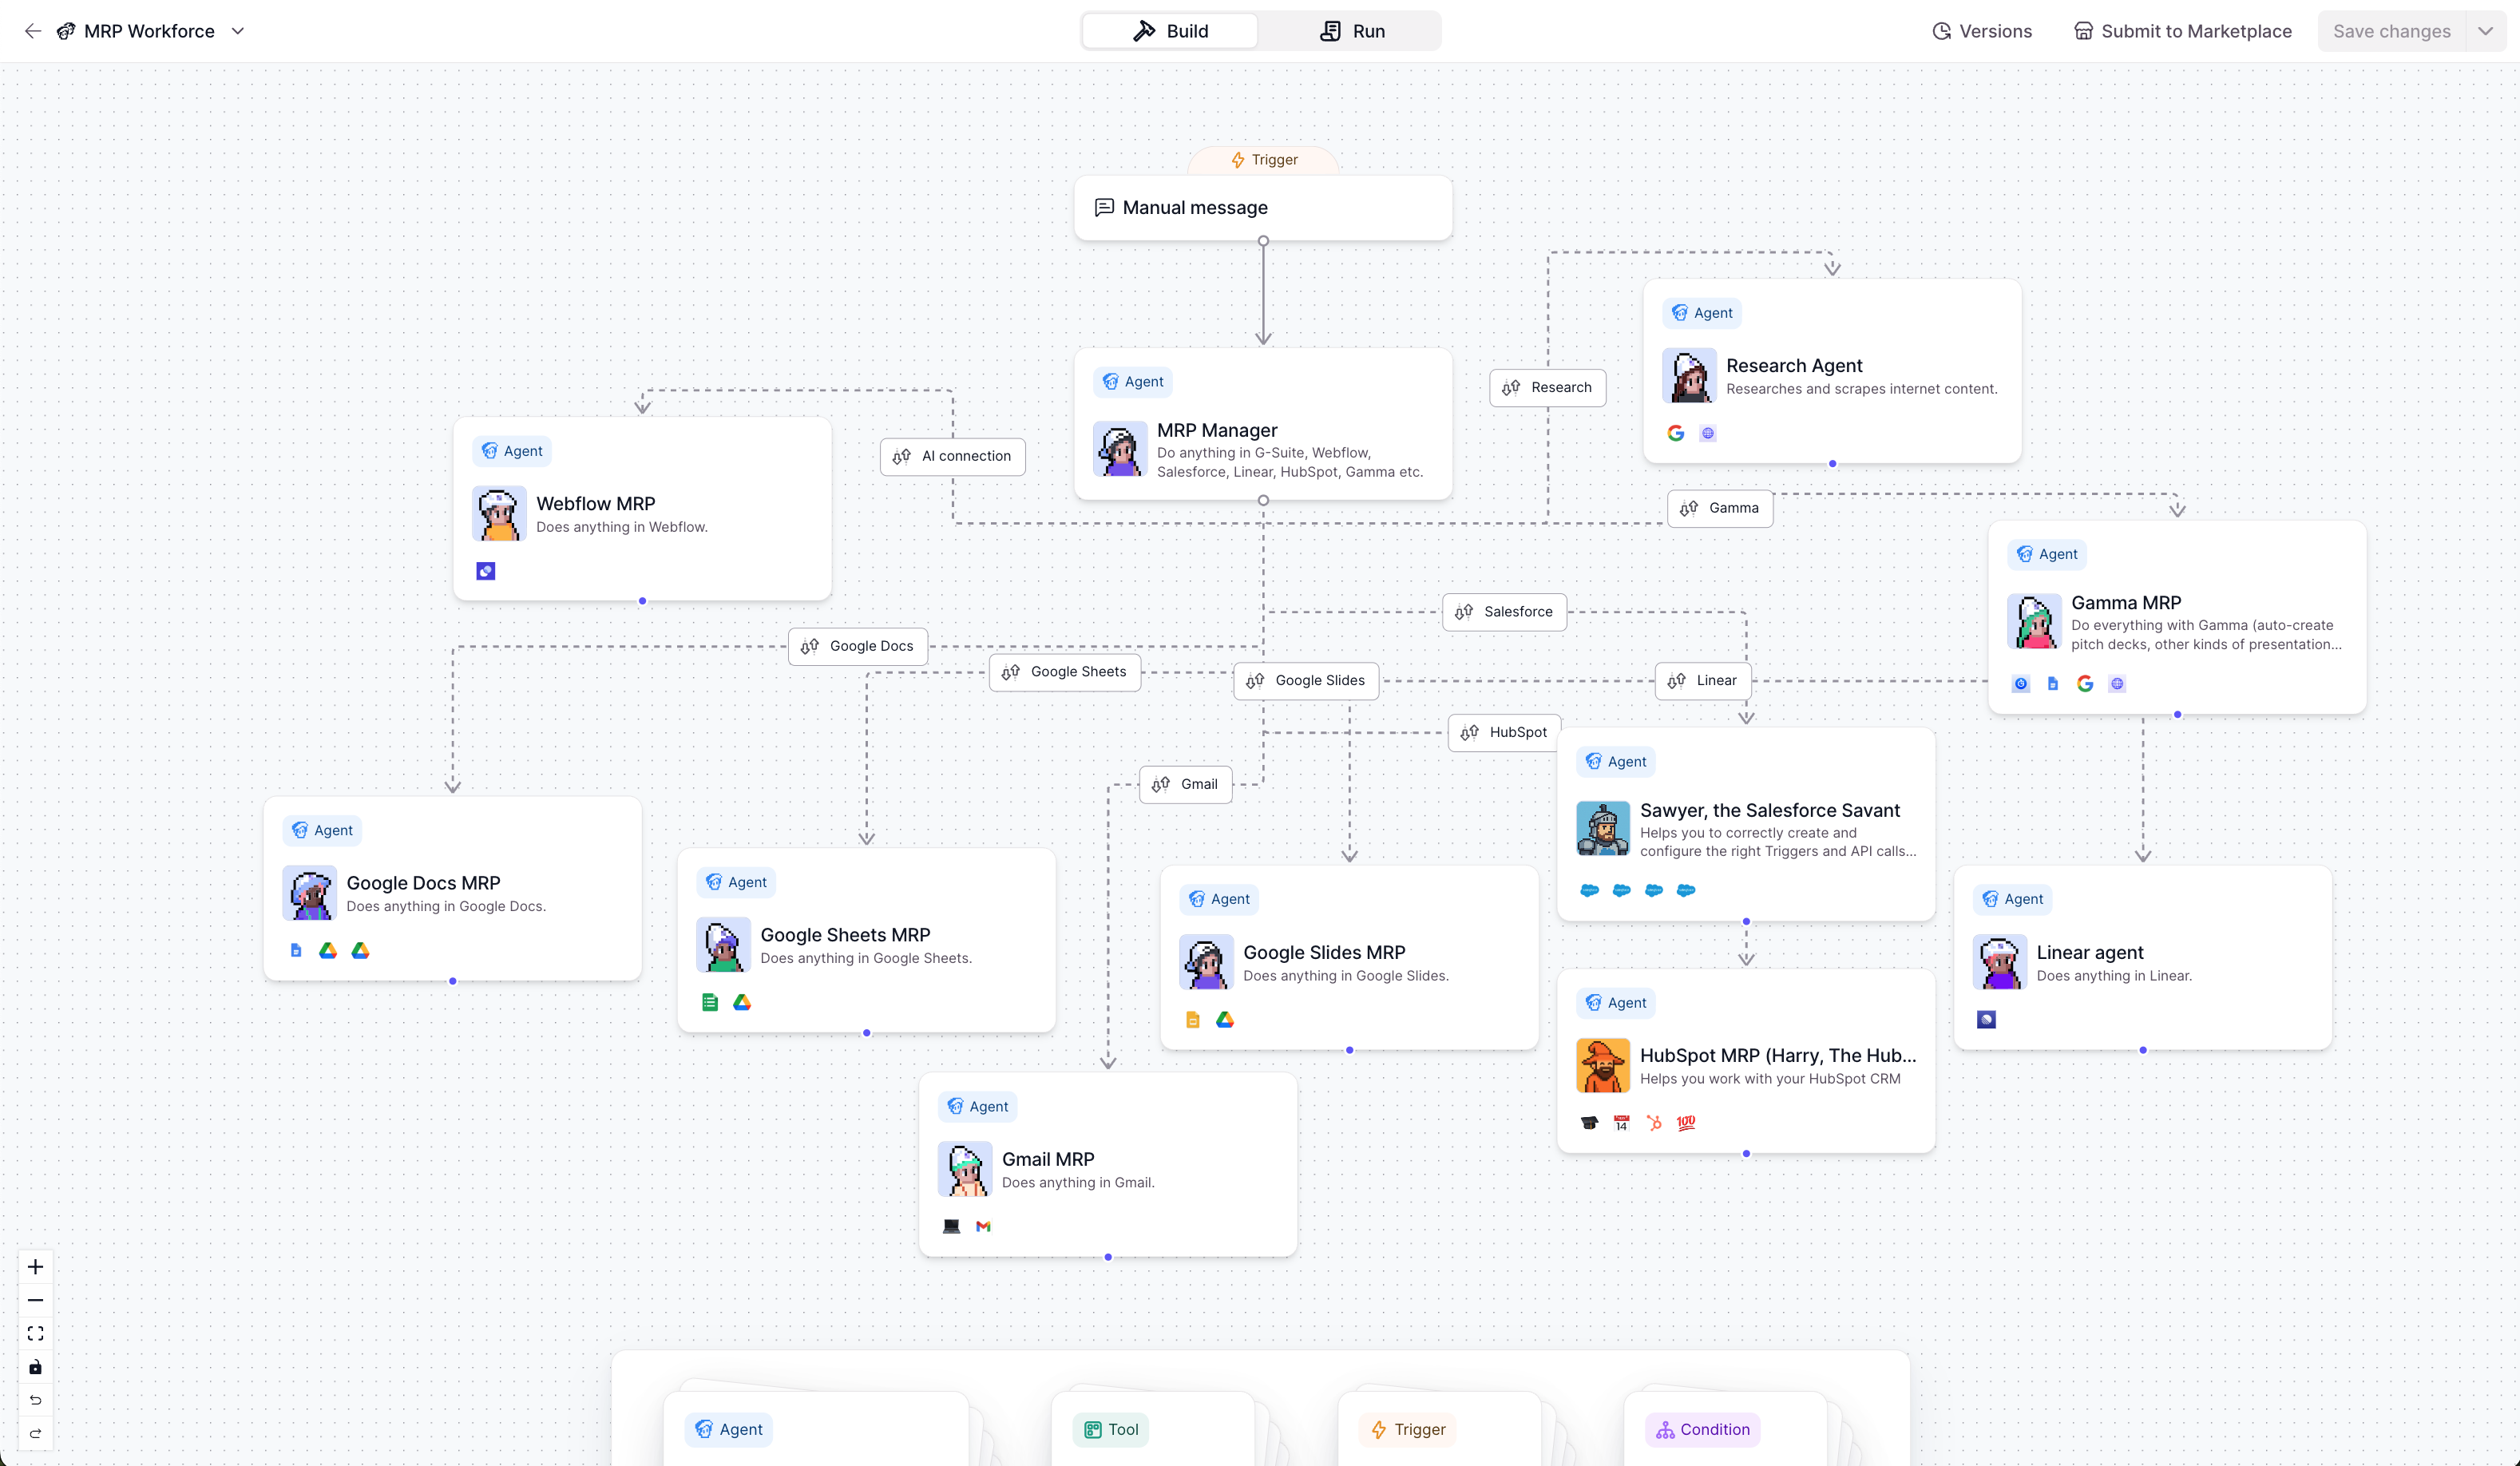Open the Research connection label

pos(1547,387)
